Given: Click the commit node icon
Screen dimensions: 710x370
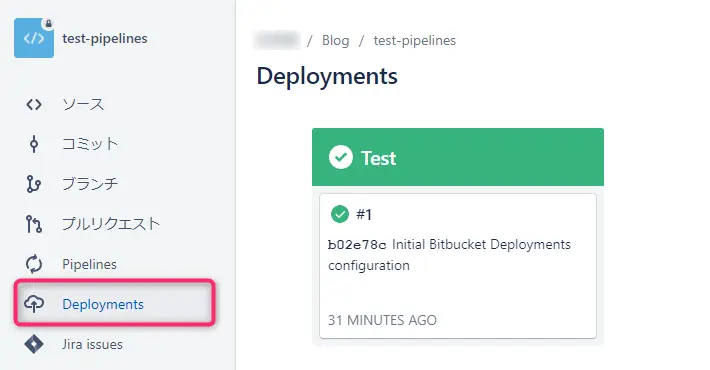Looking at the screenshot, I should pos(34,144).
